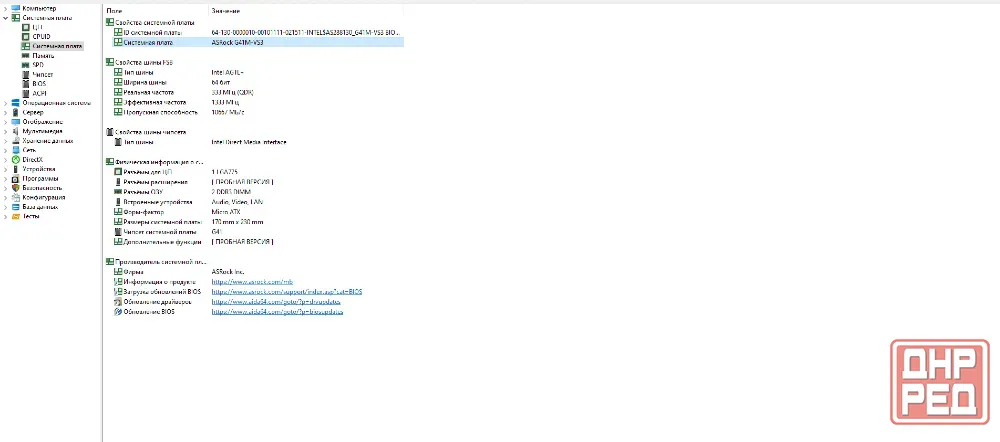1000x442 pixels.
Task: Open the aida64 biosupdates link
Action: point(277,312)
